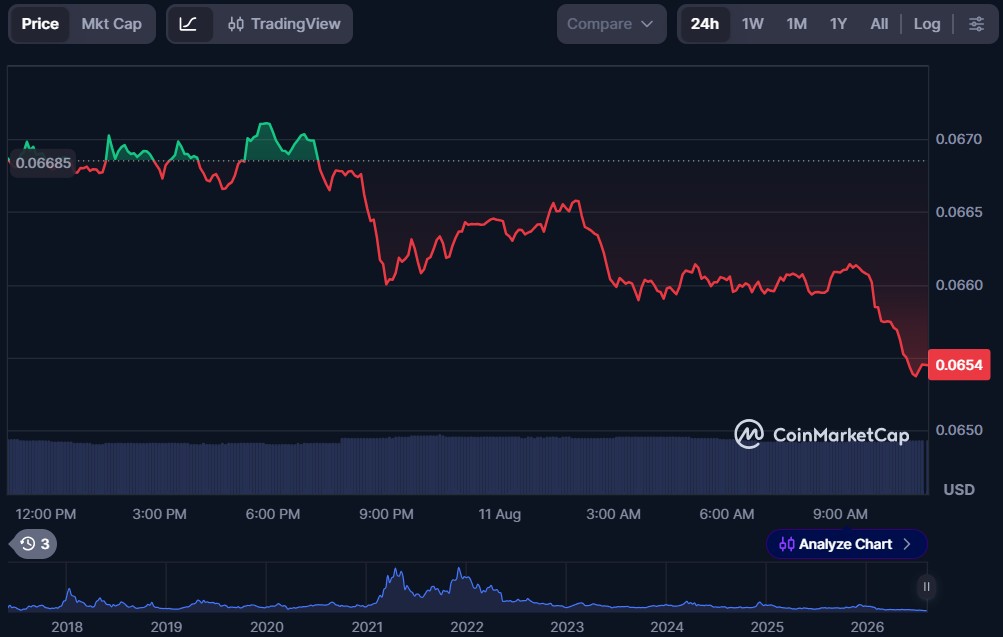1003x637 pixels.
Task: Click the candlestick icon in Analyze Chart
Action: coord(787,544)
